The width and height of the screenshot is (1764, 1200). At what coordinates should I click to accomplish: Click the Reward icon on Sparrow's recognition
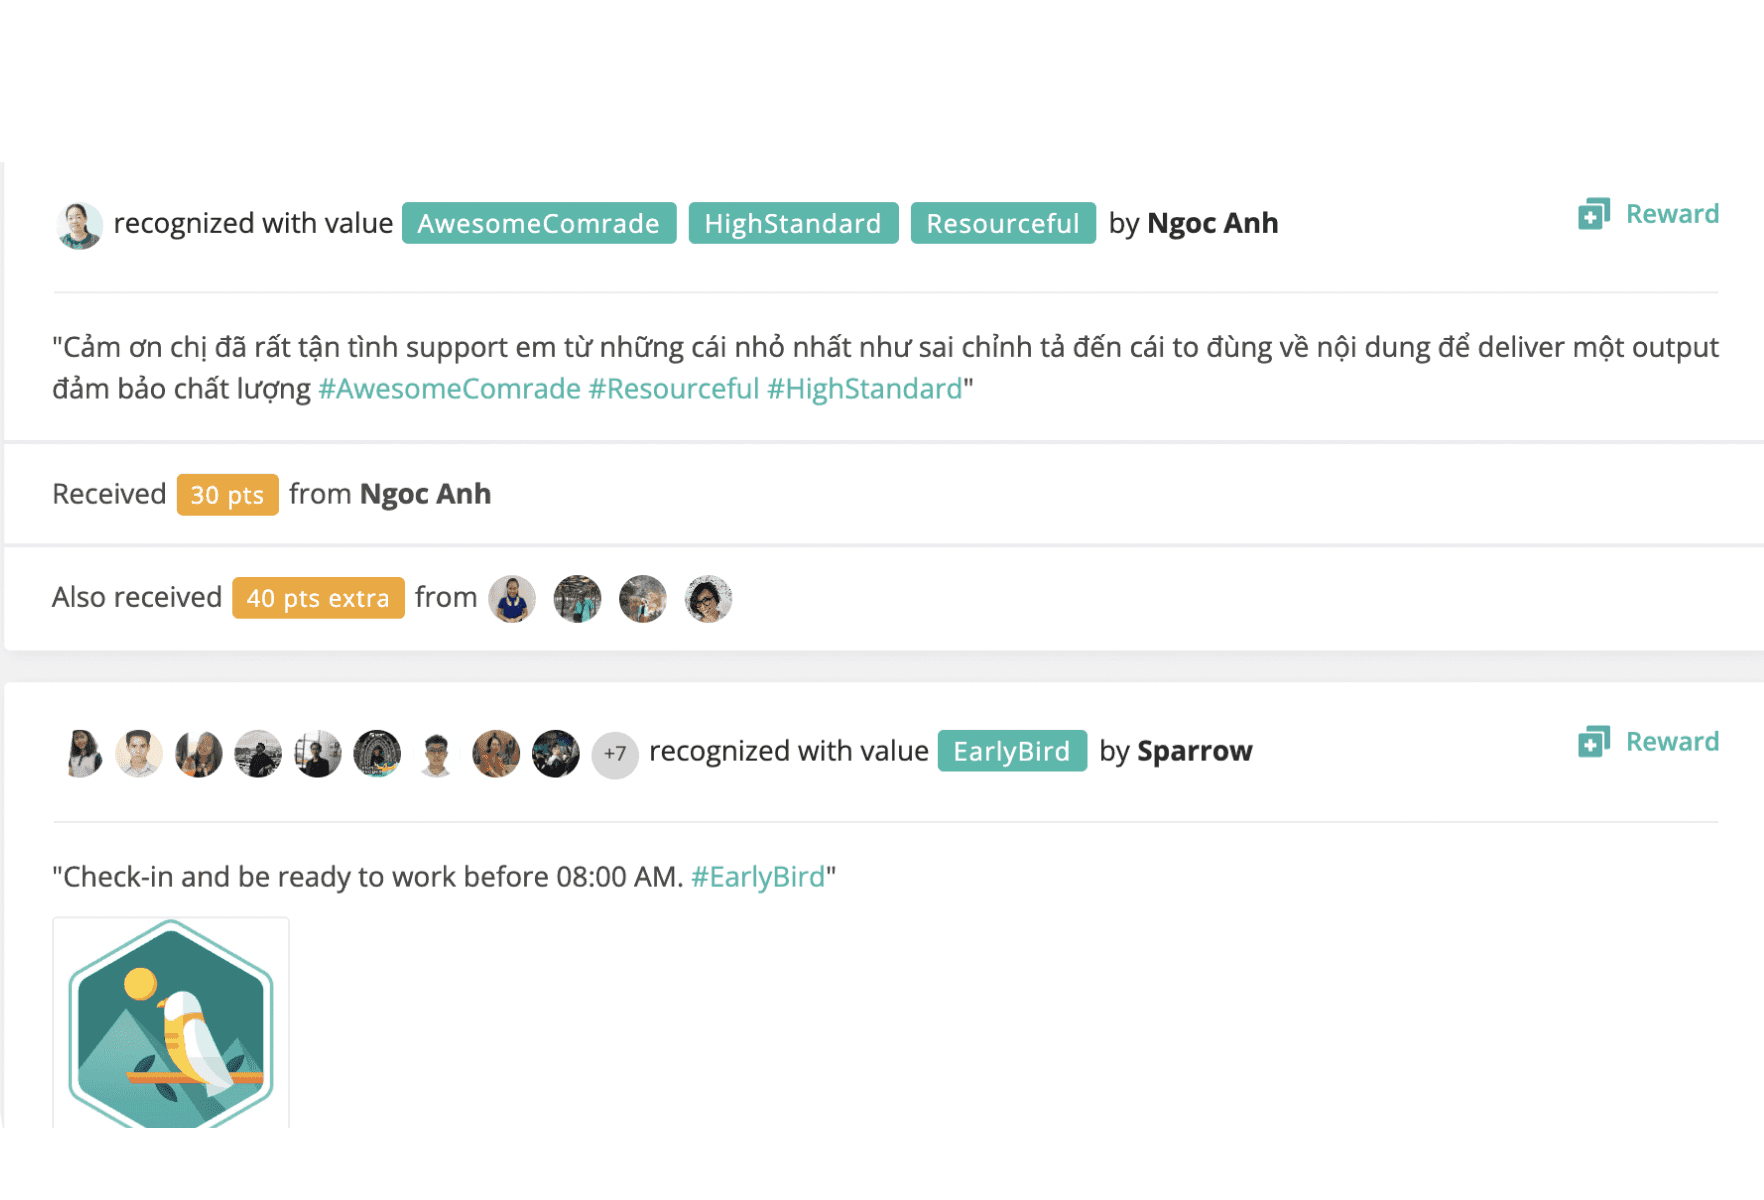click(x=1594, y=742)
